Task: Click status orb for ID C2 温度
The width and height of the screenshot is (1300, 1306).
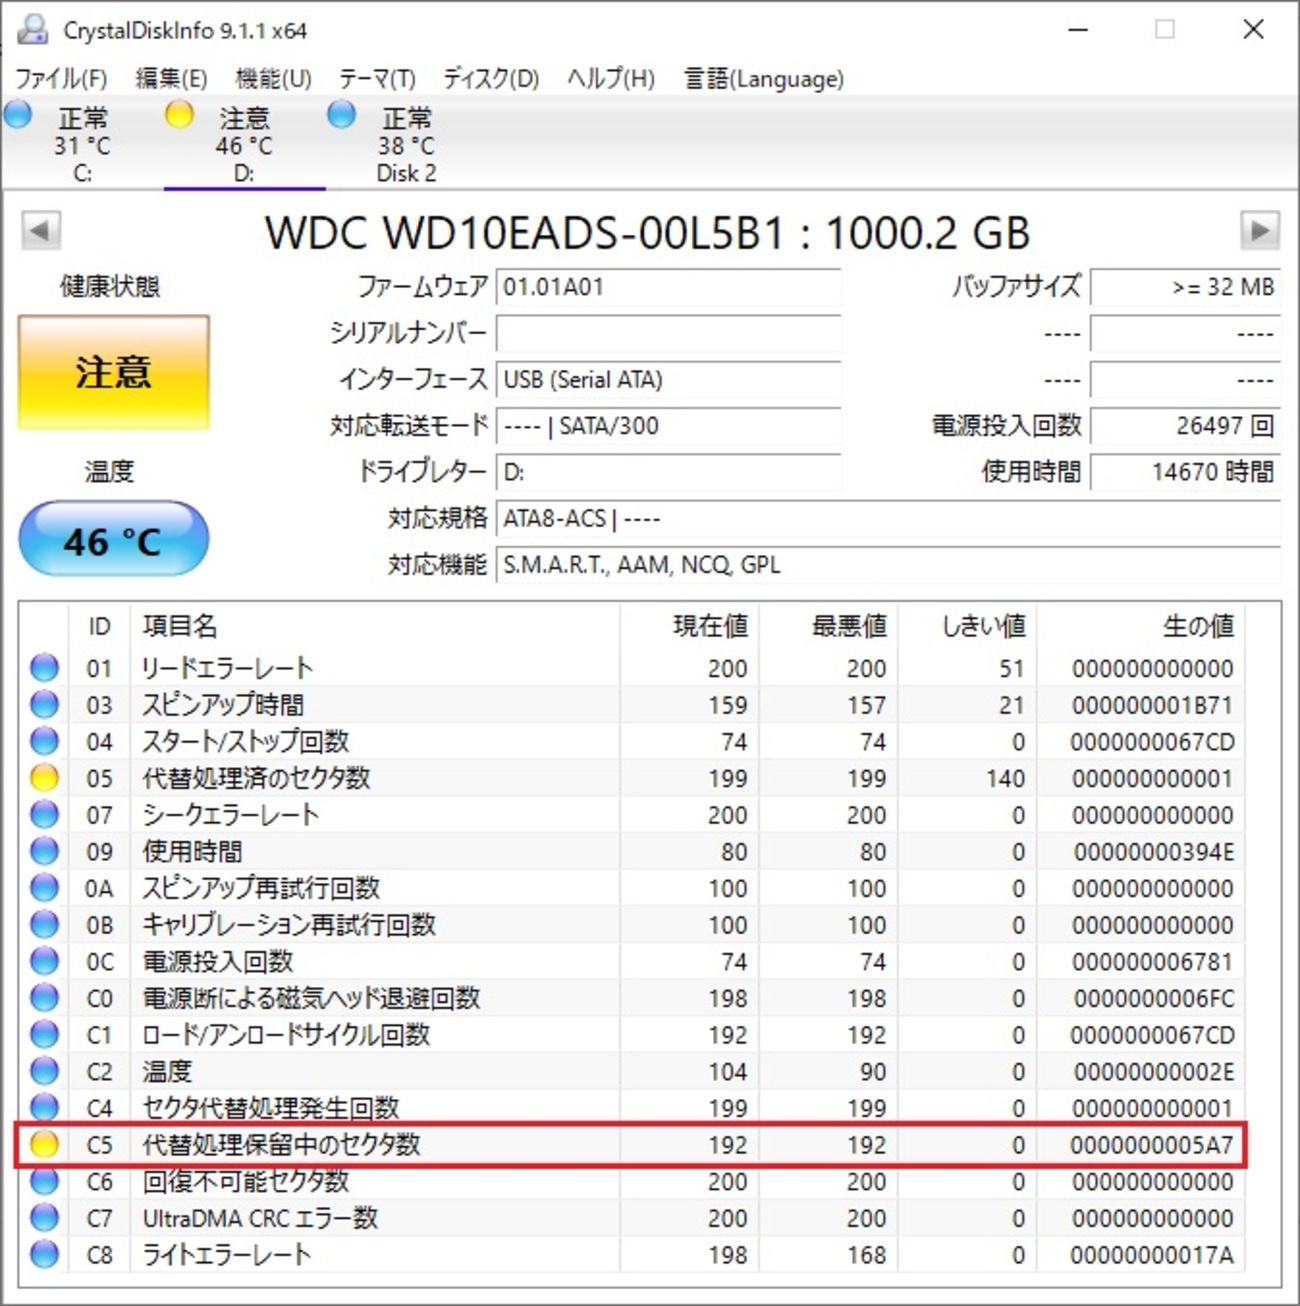Action: [x=44, y=1071]
